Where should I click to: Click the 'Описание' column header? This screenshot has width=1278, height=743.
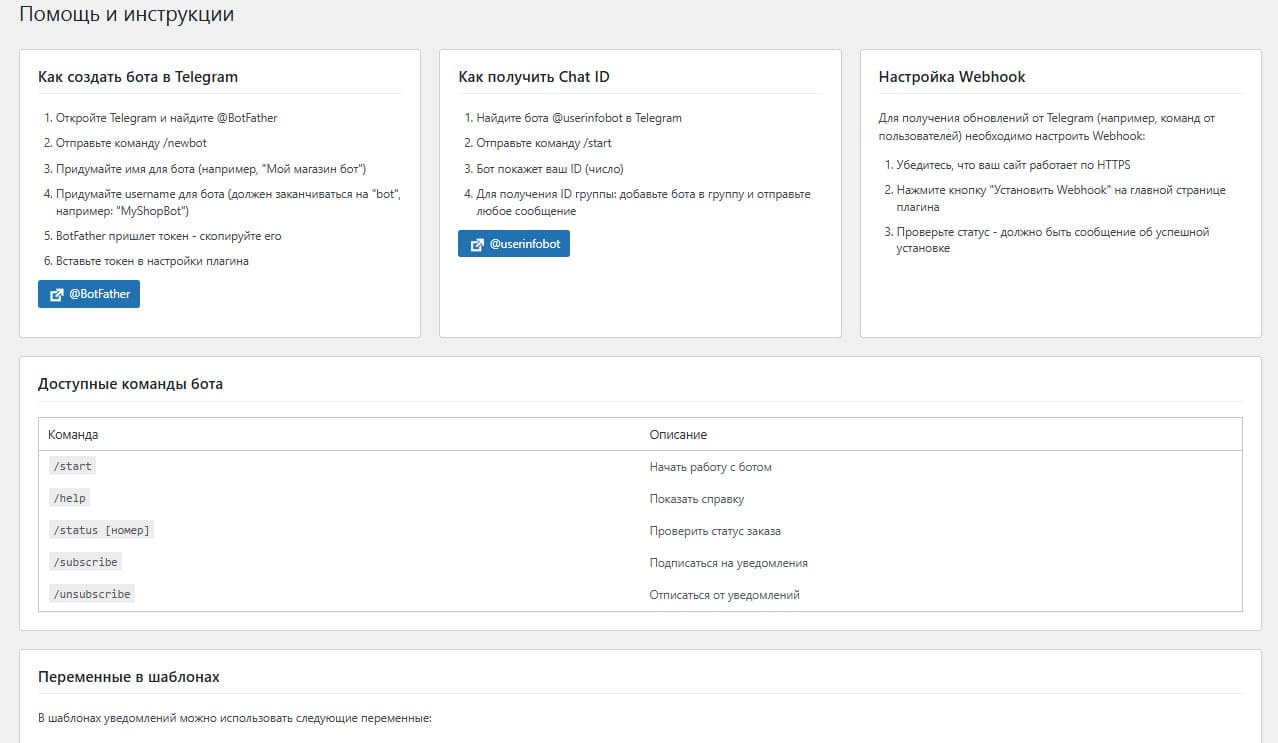pyautogui.click(x=678, y=435)
